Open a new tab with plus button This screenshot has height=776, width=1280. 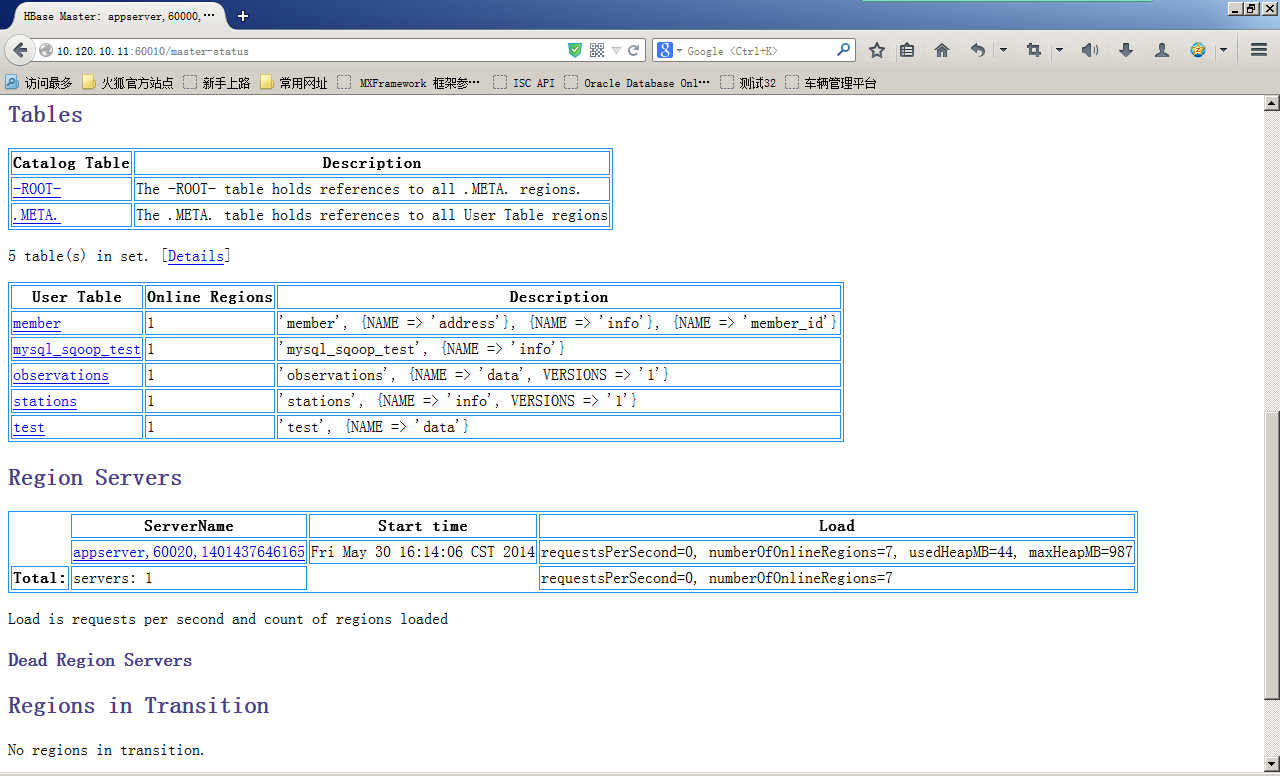(243, 16)
